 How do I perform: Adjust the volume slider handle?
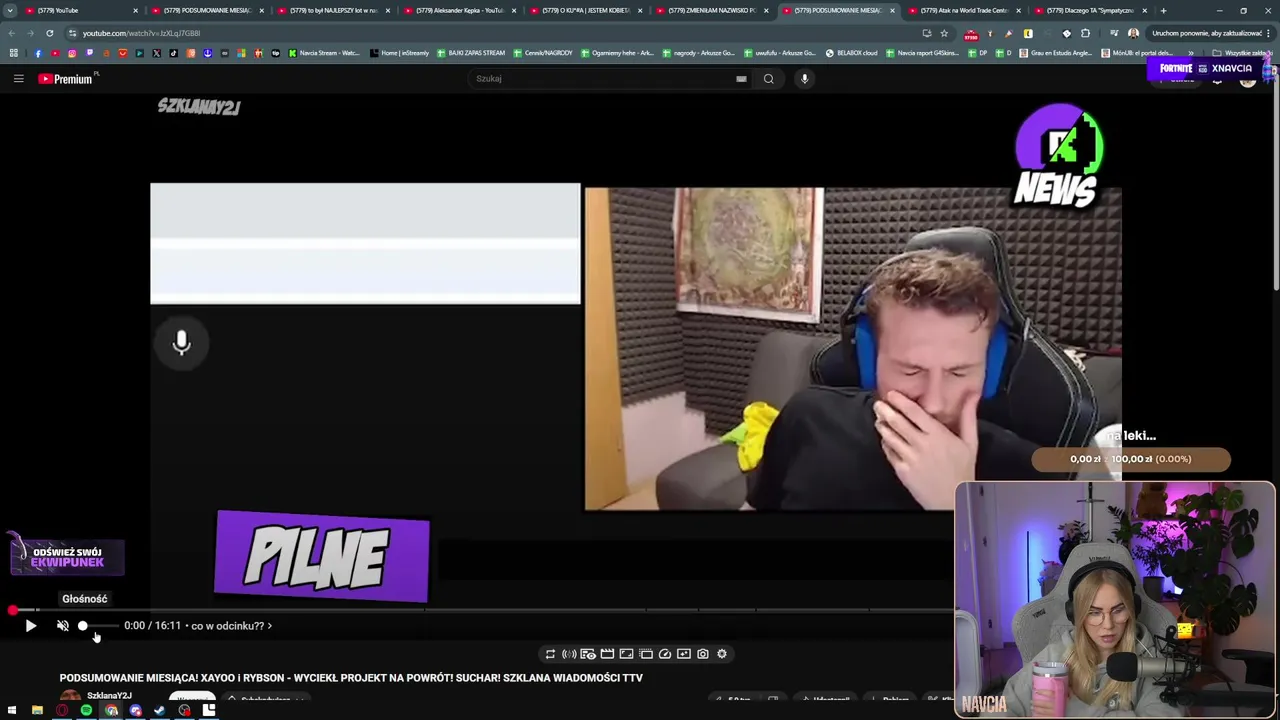(x=83, y=626)
